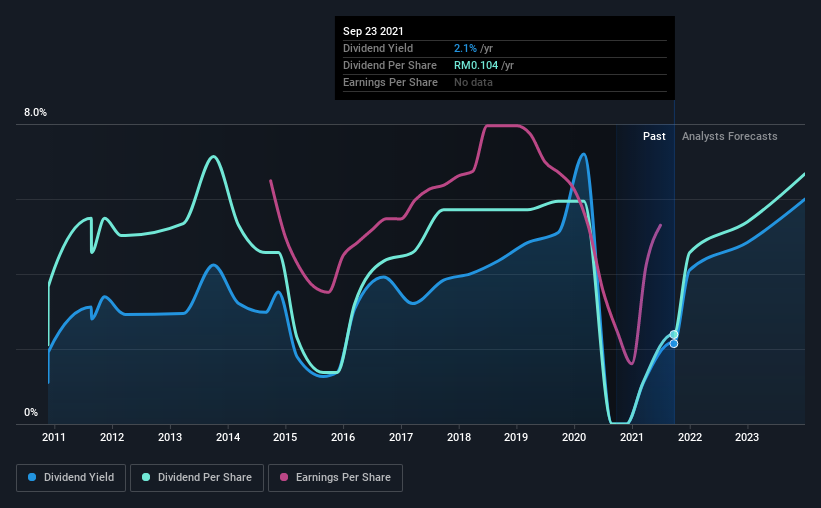
Task: Click the 2019 x-axis year label
Action: [516, 437]
